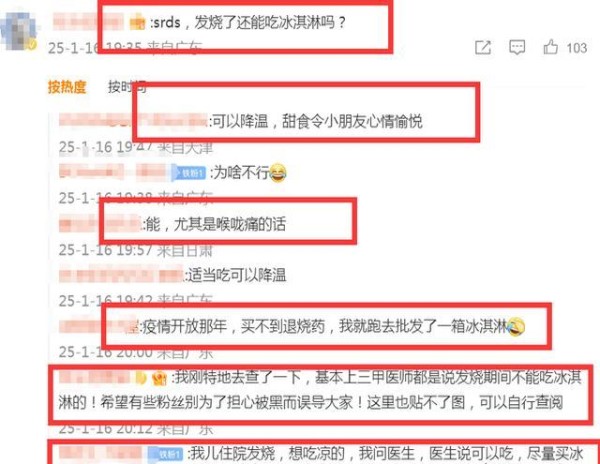600x464 pixels.
Task: Click the 铁粉1 badge beside 为啥不行
Action: click(x=190, y=173)
